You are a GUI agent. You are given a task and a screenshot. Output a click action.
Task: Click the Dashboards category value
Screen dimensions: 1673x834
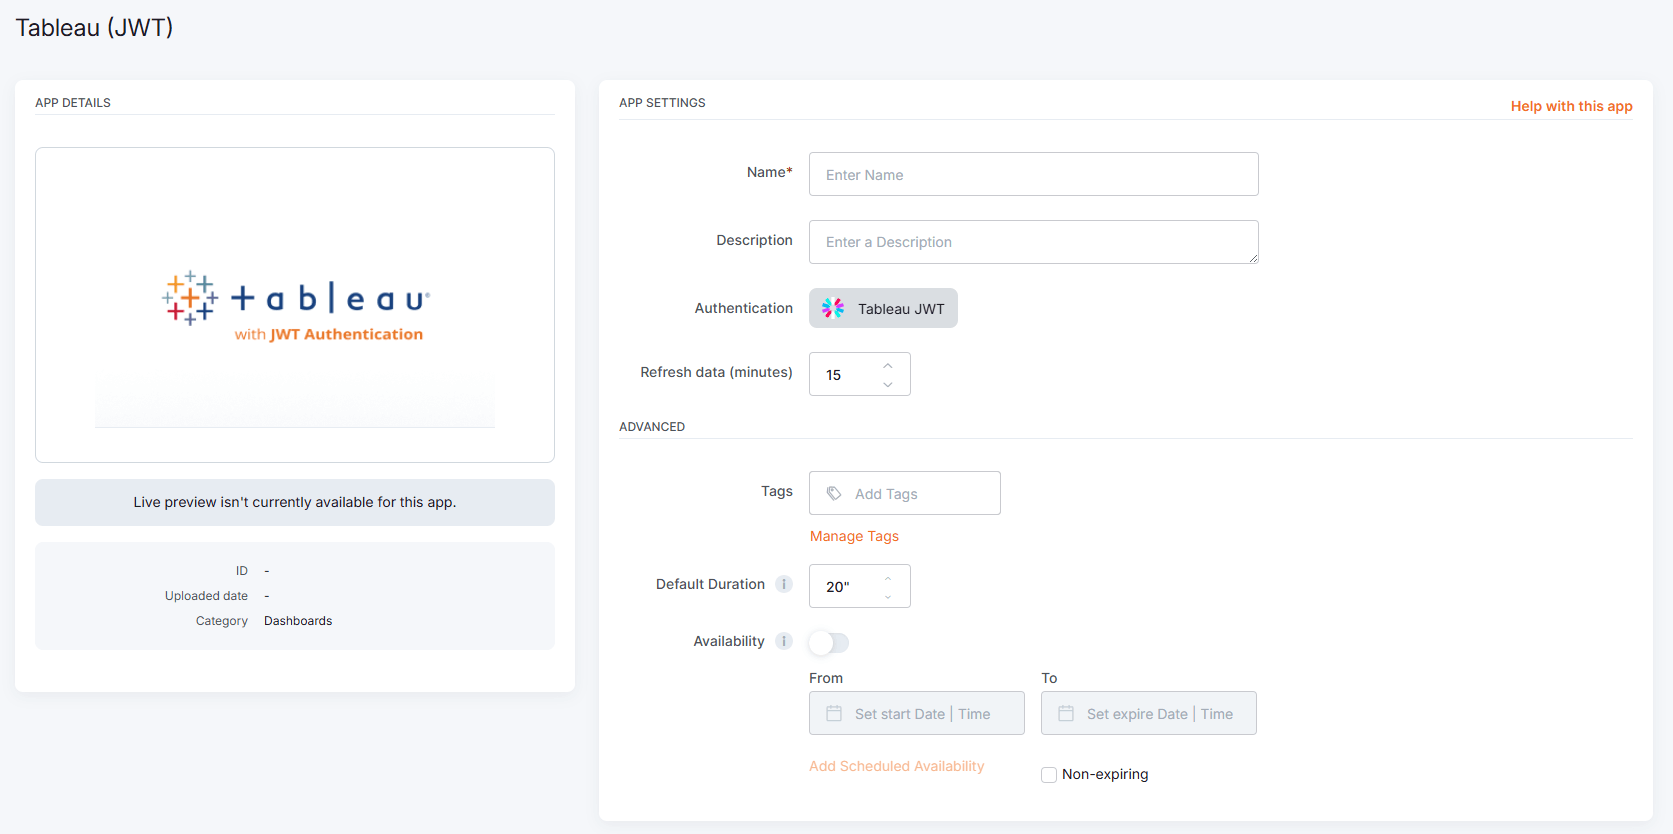298,621
